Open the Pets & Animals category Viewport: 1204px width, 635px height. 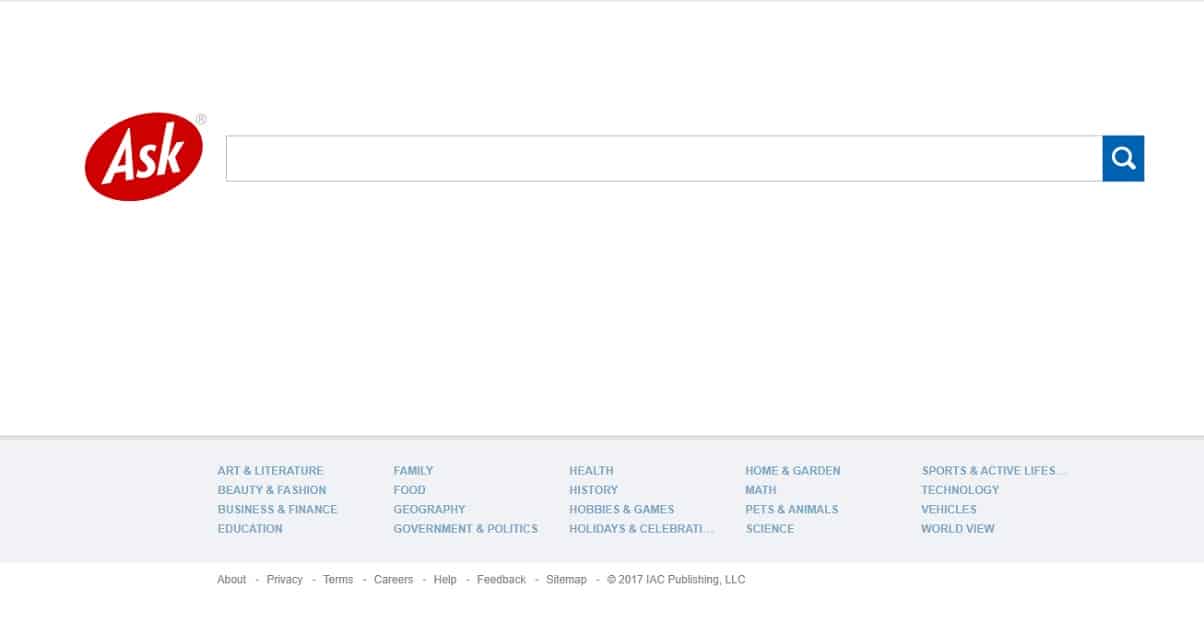tap(792, 509)
